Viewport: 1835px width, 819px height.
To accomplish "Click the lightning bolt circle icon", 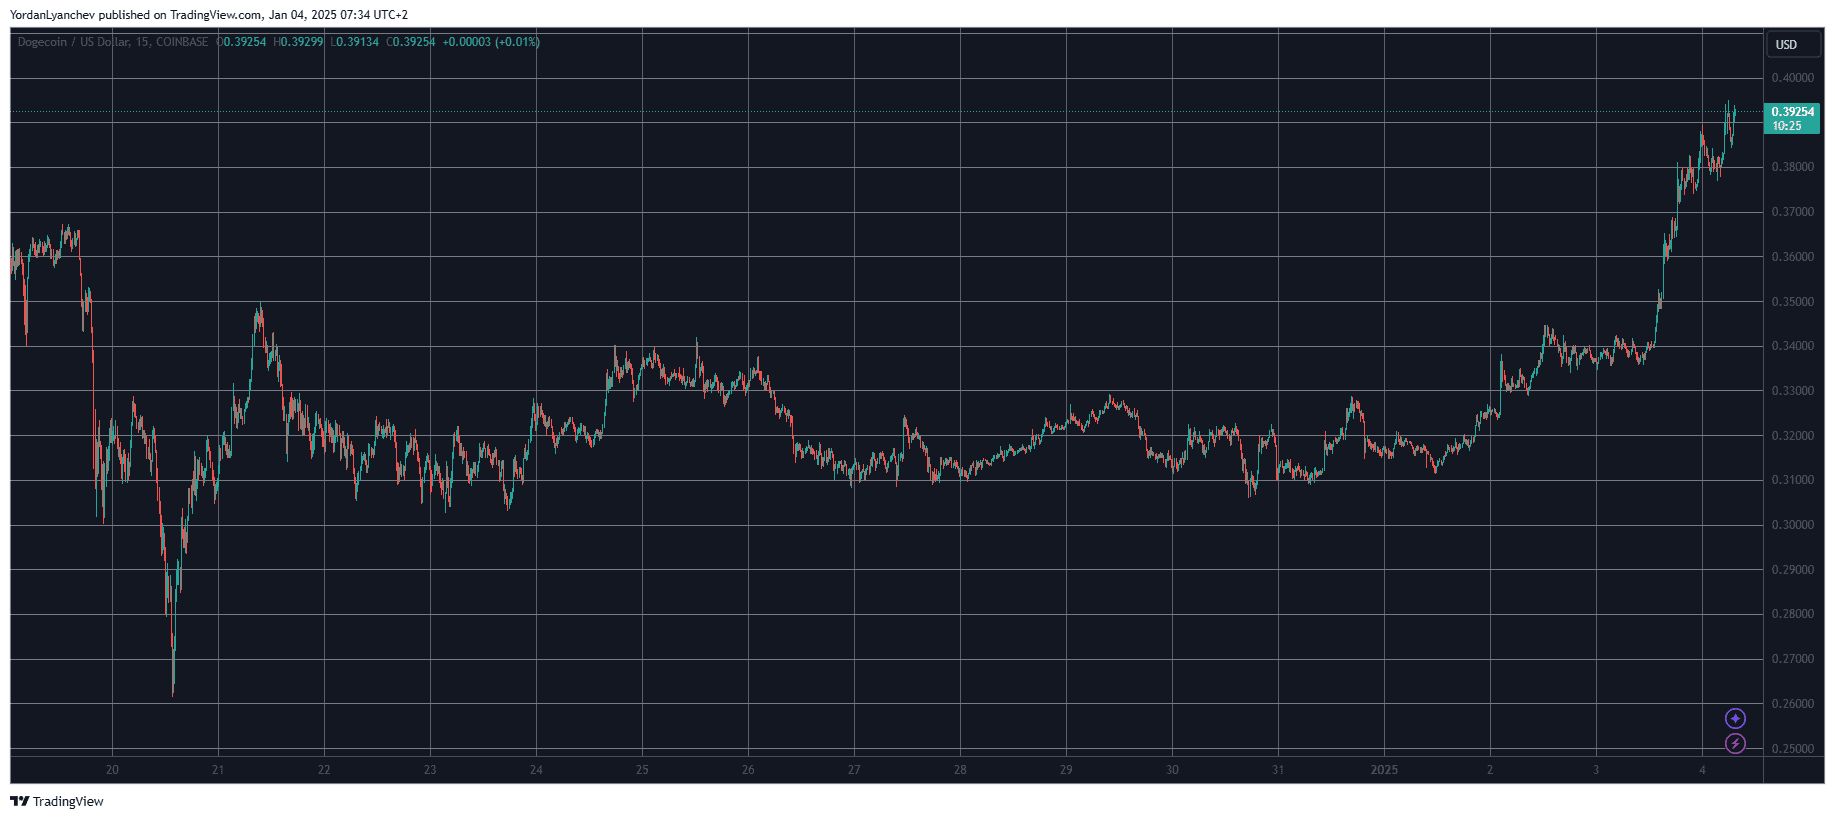I will point(1735,743).
